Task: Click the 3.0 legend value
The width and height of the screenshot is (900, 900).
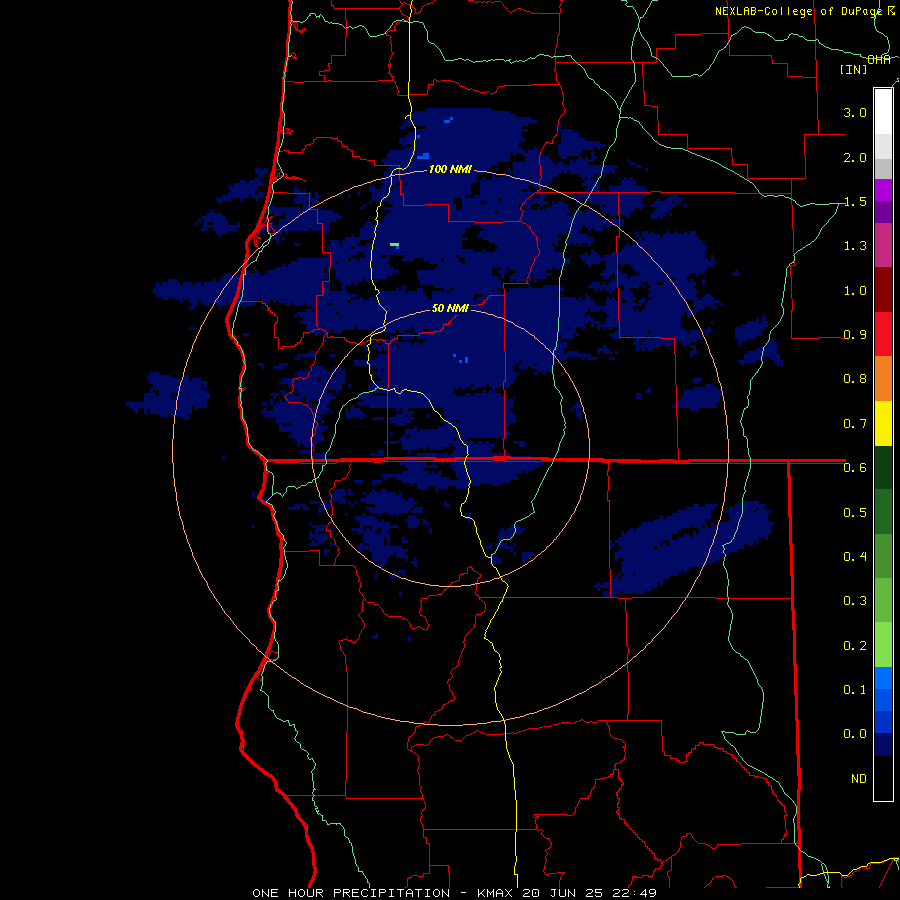Action: point(855,112)
